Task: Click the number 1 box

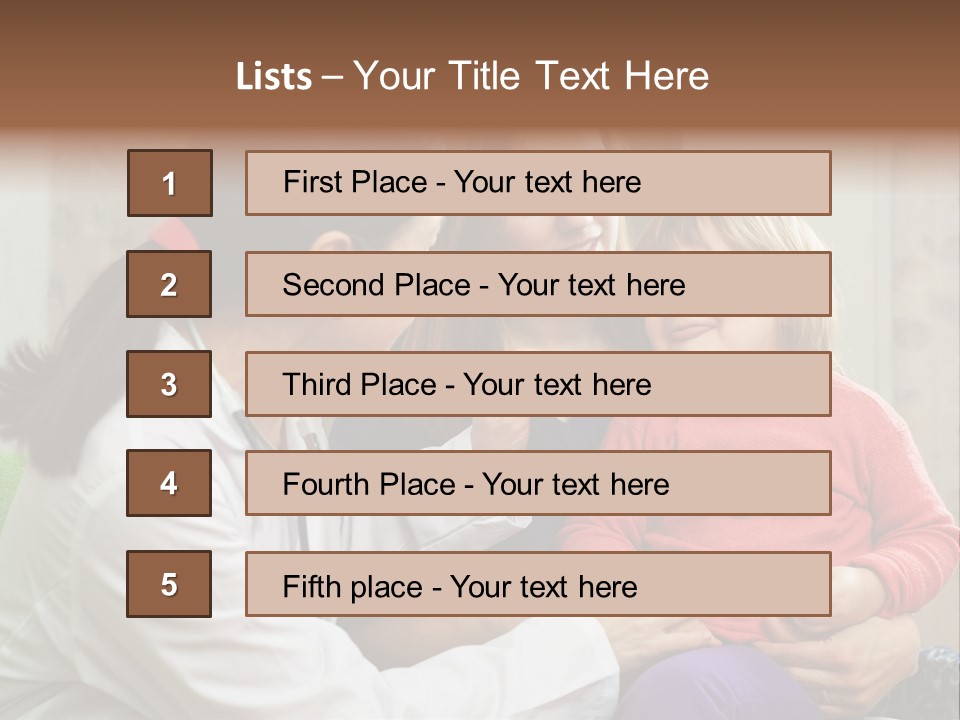Action: pos(169,183)
